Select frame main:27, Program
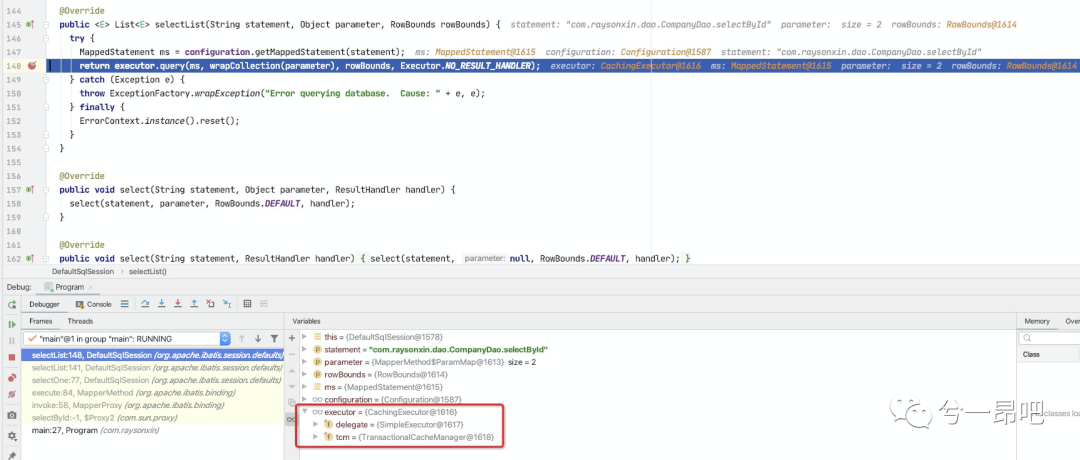Image resolution: width=1080 pixels, height=460 pixels. 152,430
